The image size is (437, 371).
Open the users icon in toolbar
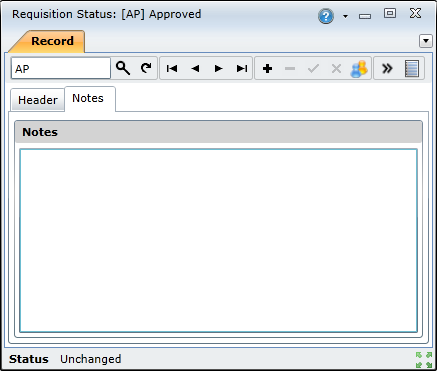pos(359,69)
